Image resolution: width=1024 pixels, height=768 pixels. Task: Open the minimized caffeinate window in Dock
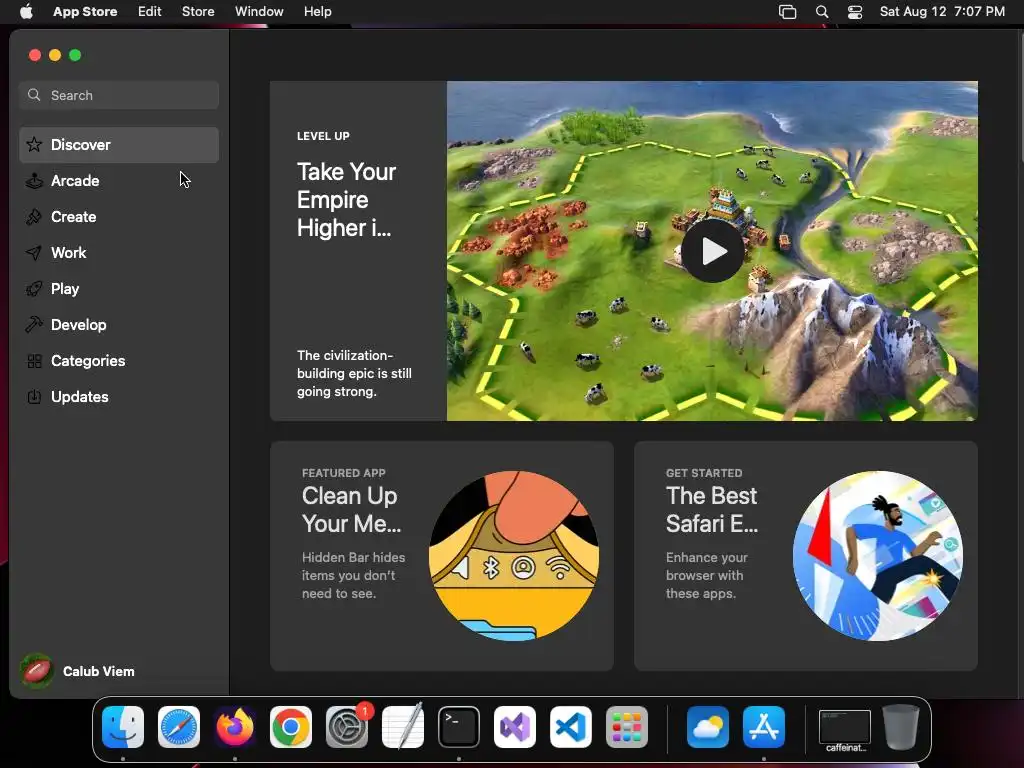(x=845, y=730)
